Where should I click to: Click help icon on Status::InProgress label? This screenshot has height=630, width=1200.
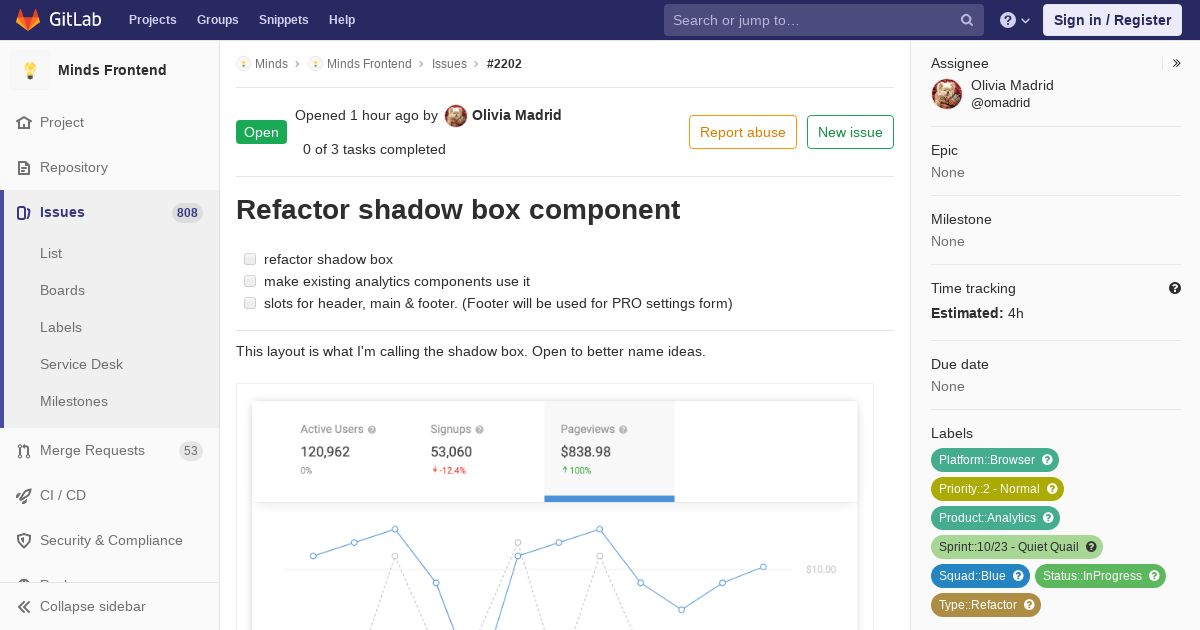pos(1155,576)
